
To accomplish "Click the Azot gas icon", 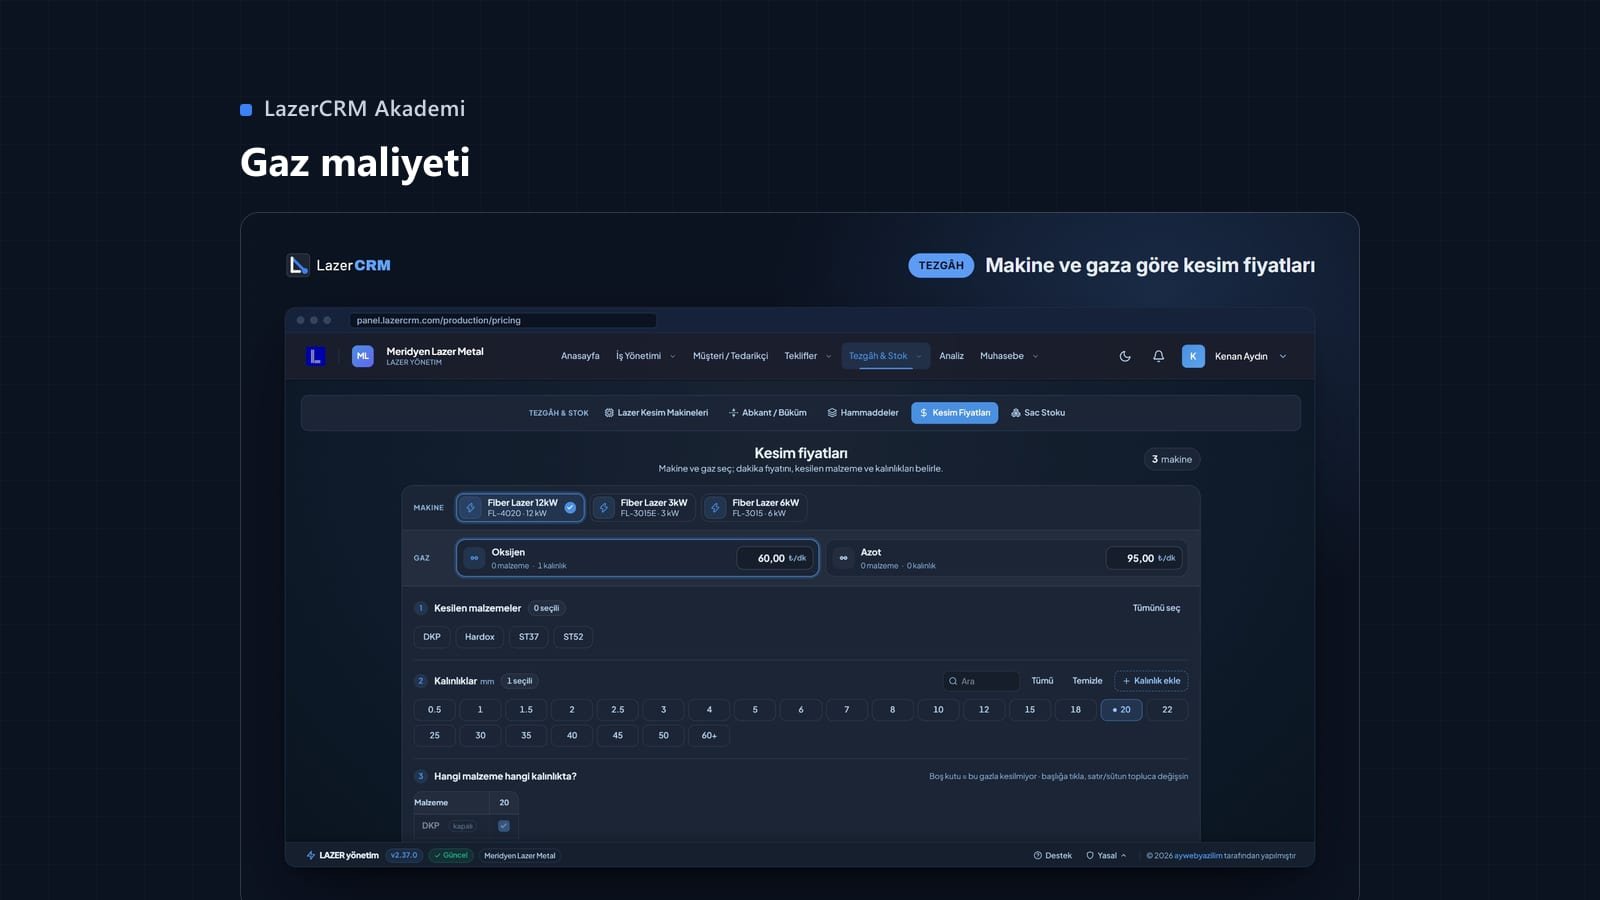I will pos(843,558).
